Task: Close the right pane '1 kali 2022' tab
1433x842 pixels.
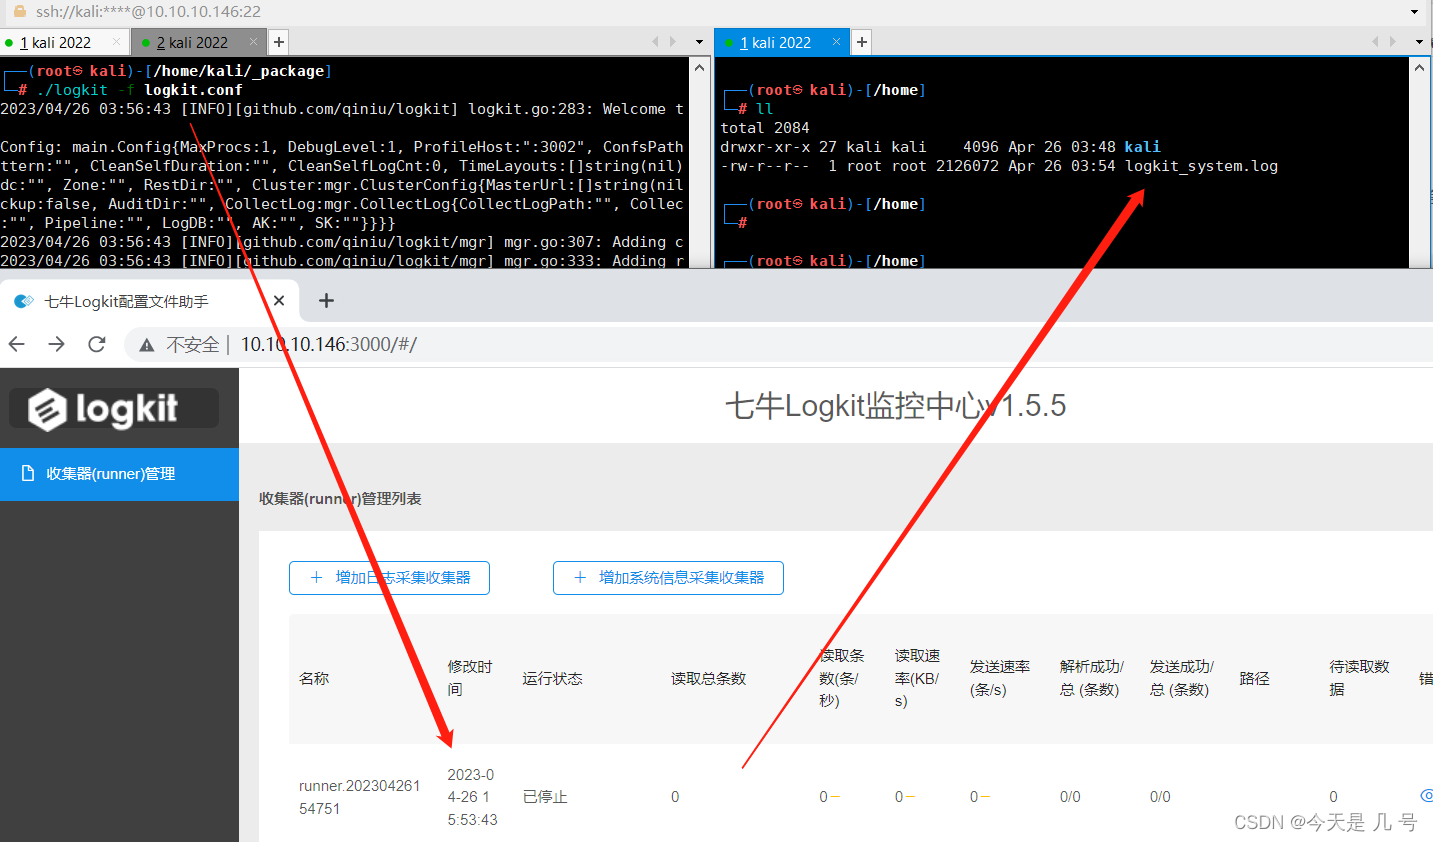Action: (x=836, y=42)
